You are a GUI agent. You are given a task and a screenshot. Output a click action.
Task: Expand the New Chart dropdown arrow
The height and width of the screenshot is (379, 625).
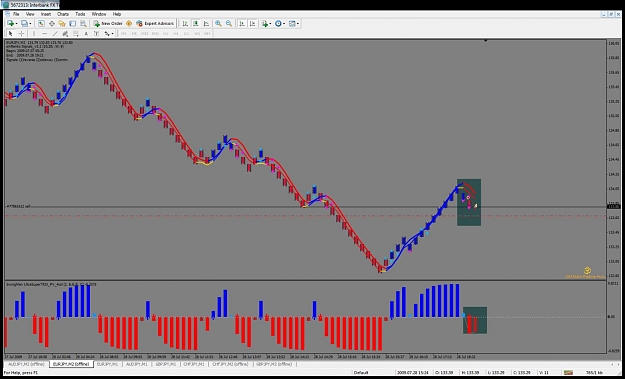16,24
